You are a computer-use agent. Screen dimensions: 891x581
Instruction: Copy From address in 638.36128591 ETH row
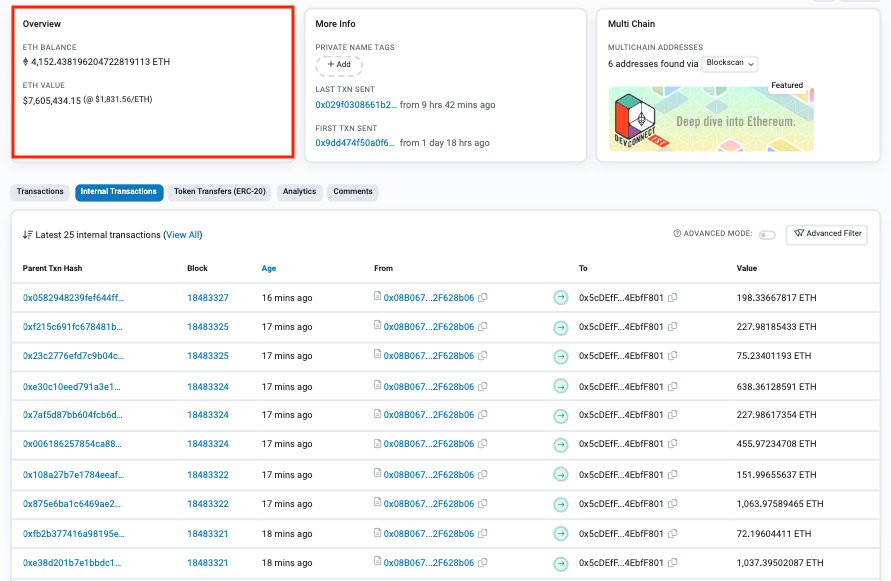[x=482, y=386]
